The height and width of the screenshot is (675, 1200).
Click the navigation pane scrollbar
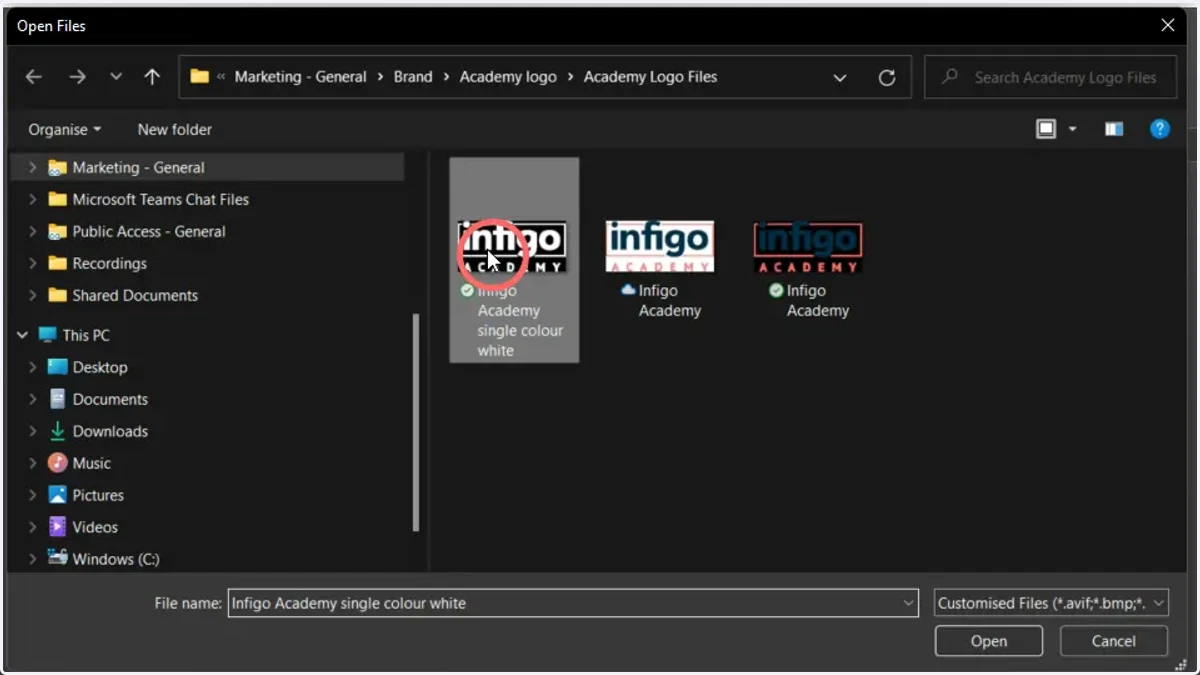(416, 423)
